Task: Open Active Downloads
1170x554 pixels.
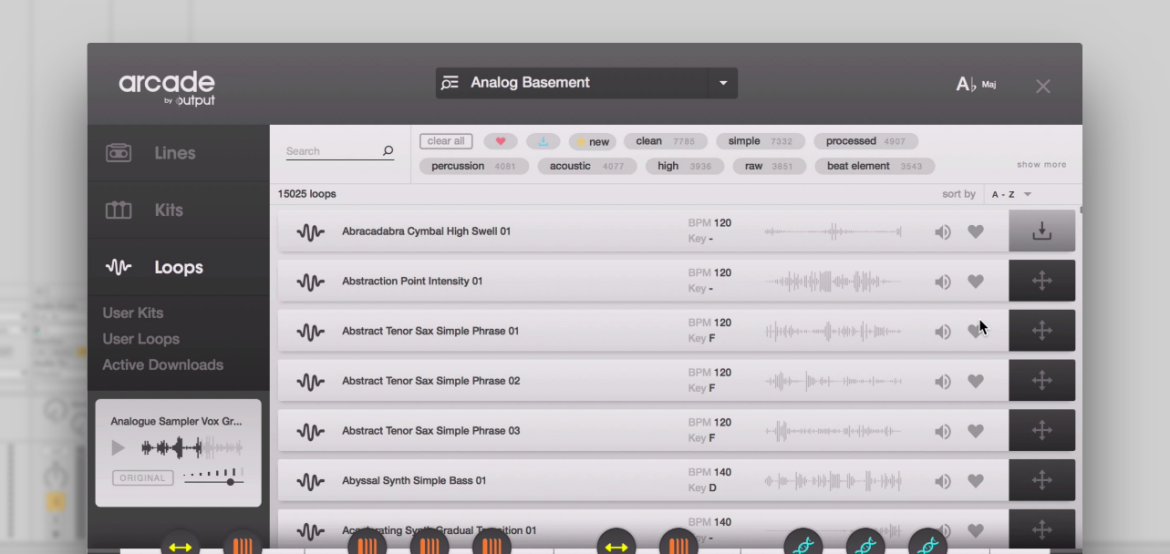Action: pos(163,365)
